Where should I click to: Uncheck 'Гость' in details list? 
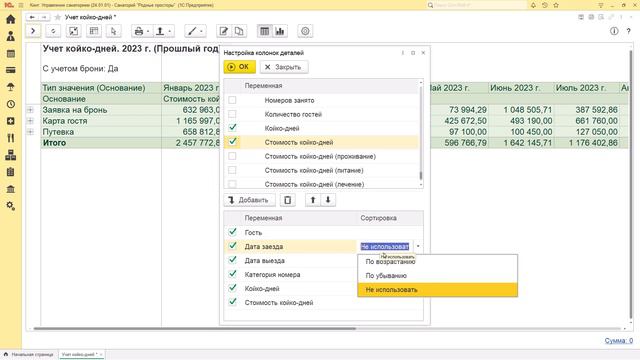233,232
